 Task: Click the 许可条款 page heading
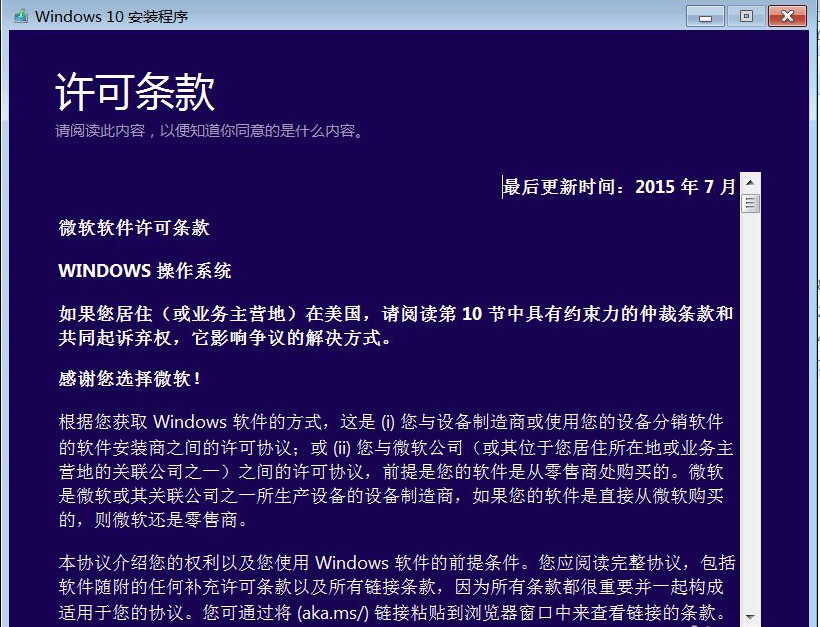135,92
